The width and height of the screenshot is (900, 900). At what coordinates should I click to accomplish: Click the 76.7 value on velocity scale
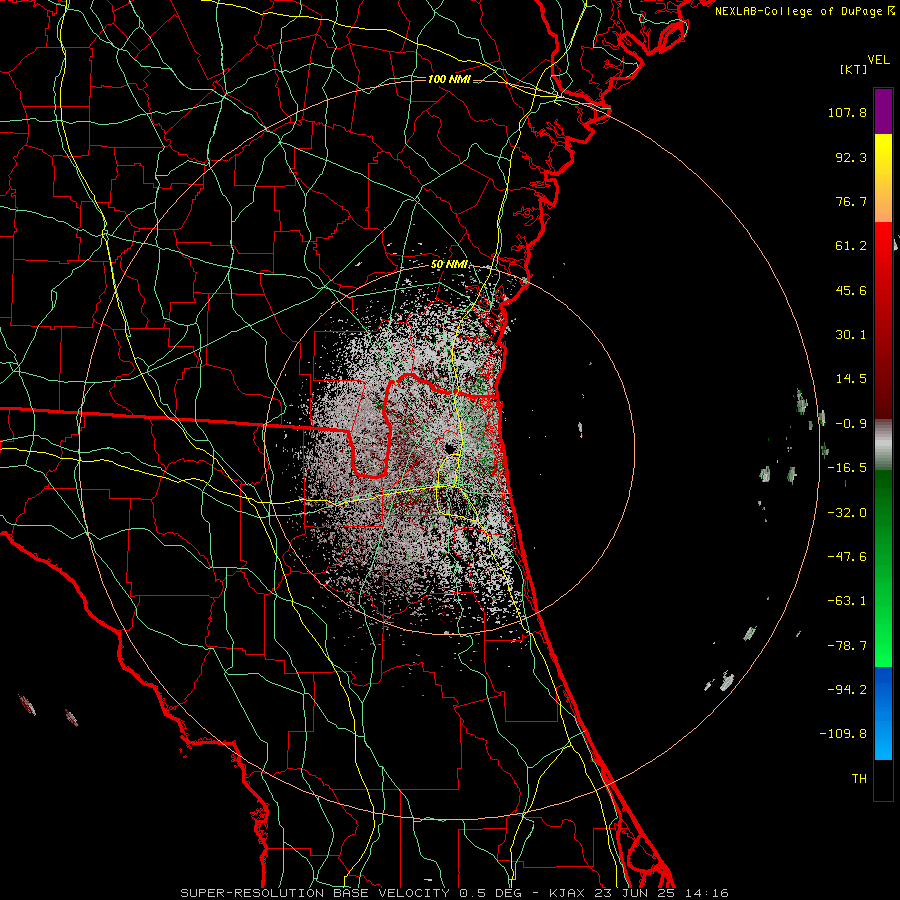[x=851, y=201]
